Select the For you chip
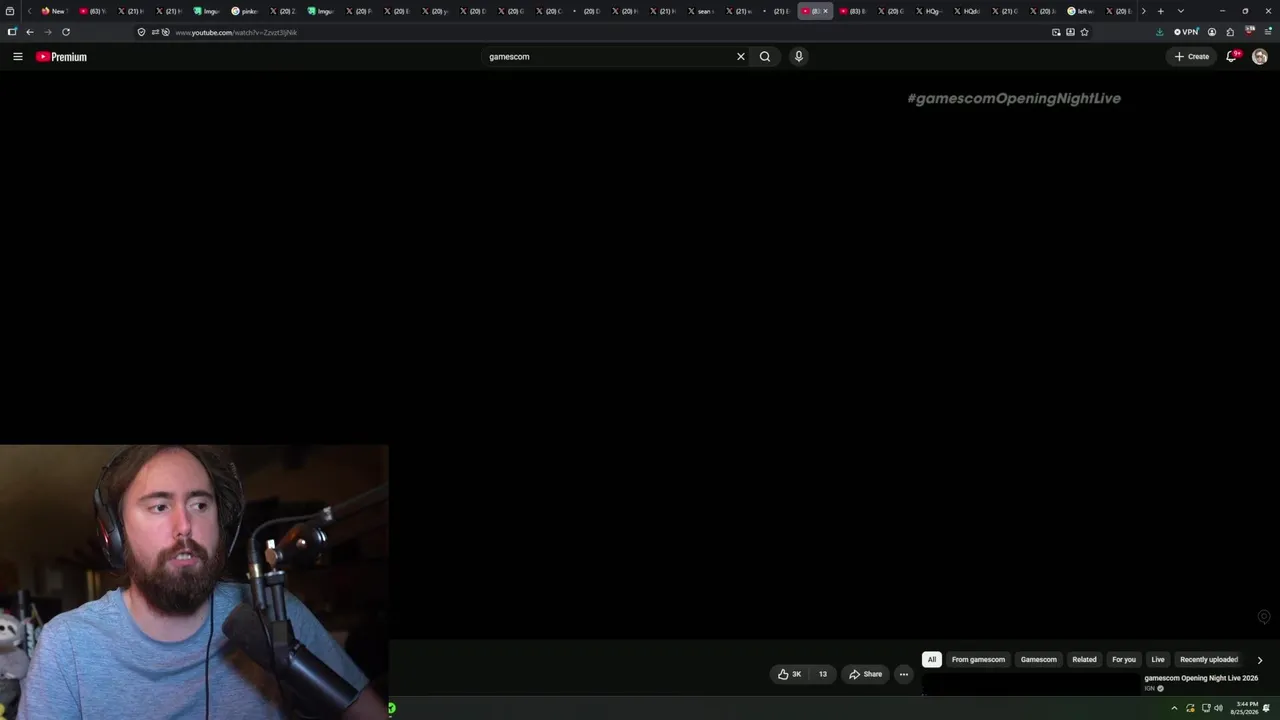1280x720 pixels. (1124, 660)
